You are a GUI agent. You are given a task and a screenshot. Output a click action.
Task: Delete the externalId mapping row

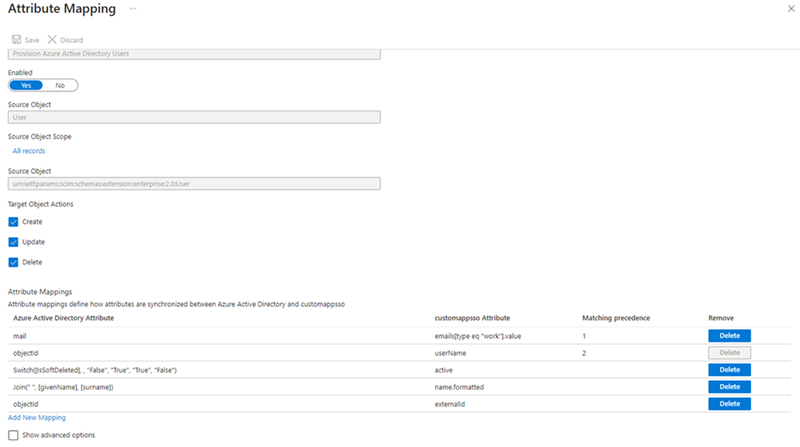[729, 404]
